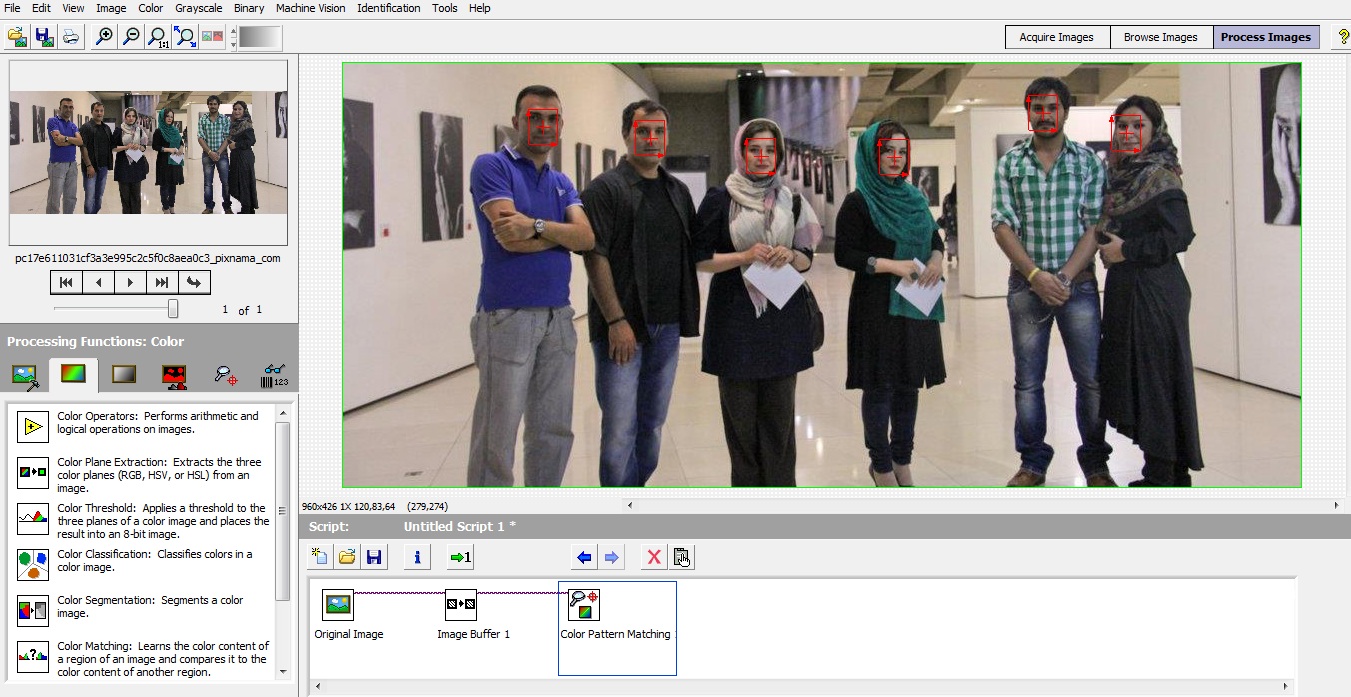Screen dimensions: 1351x697
Task: Open an existing script file
Action: 347,557
